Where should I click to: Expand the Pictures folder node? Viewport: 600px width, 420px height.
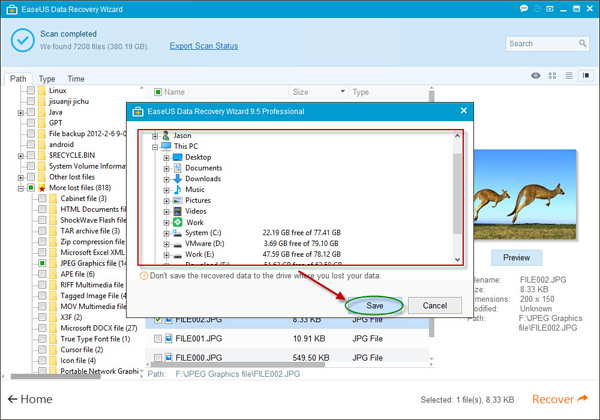pyautogui.click(x=166, y=201)
